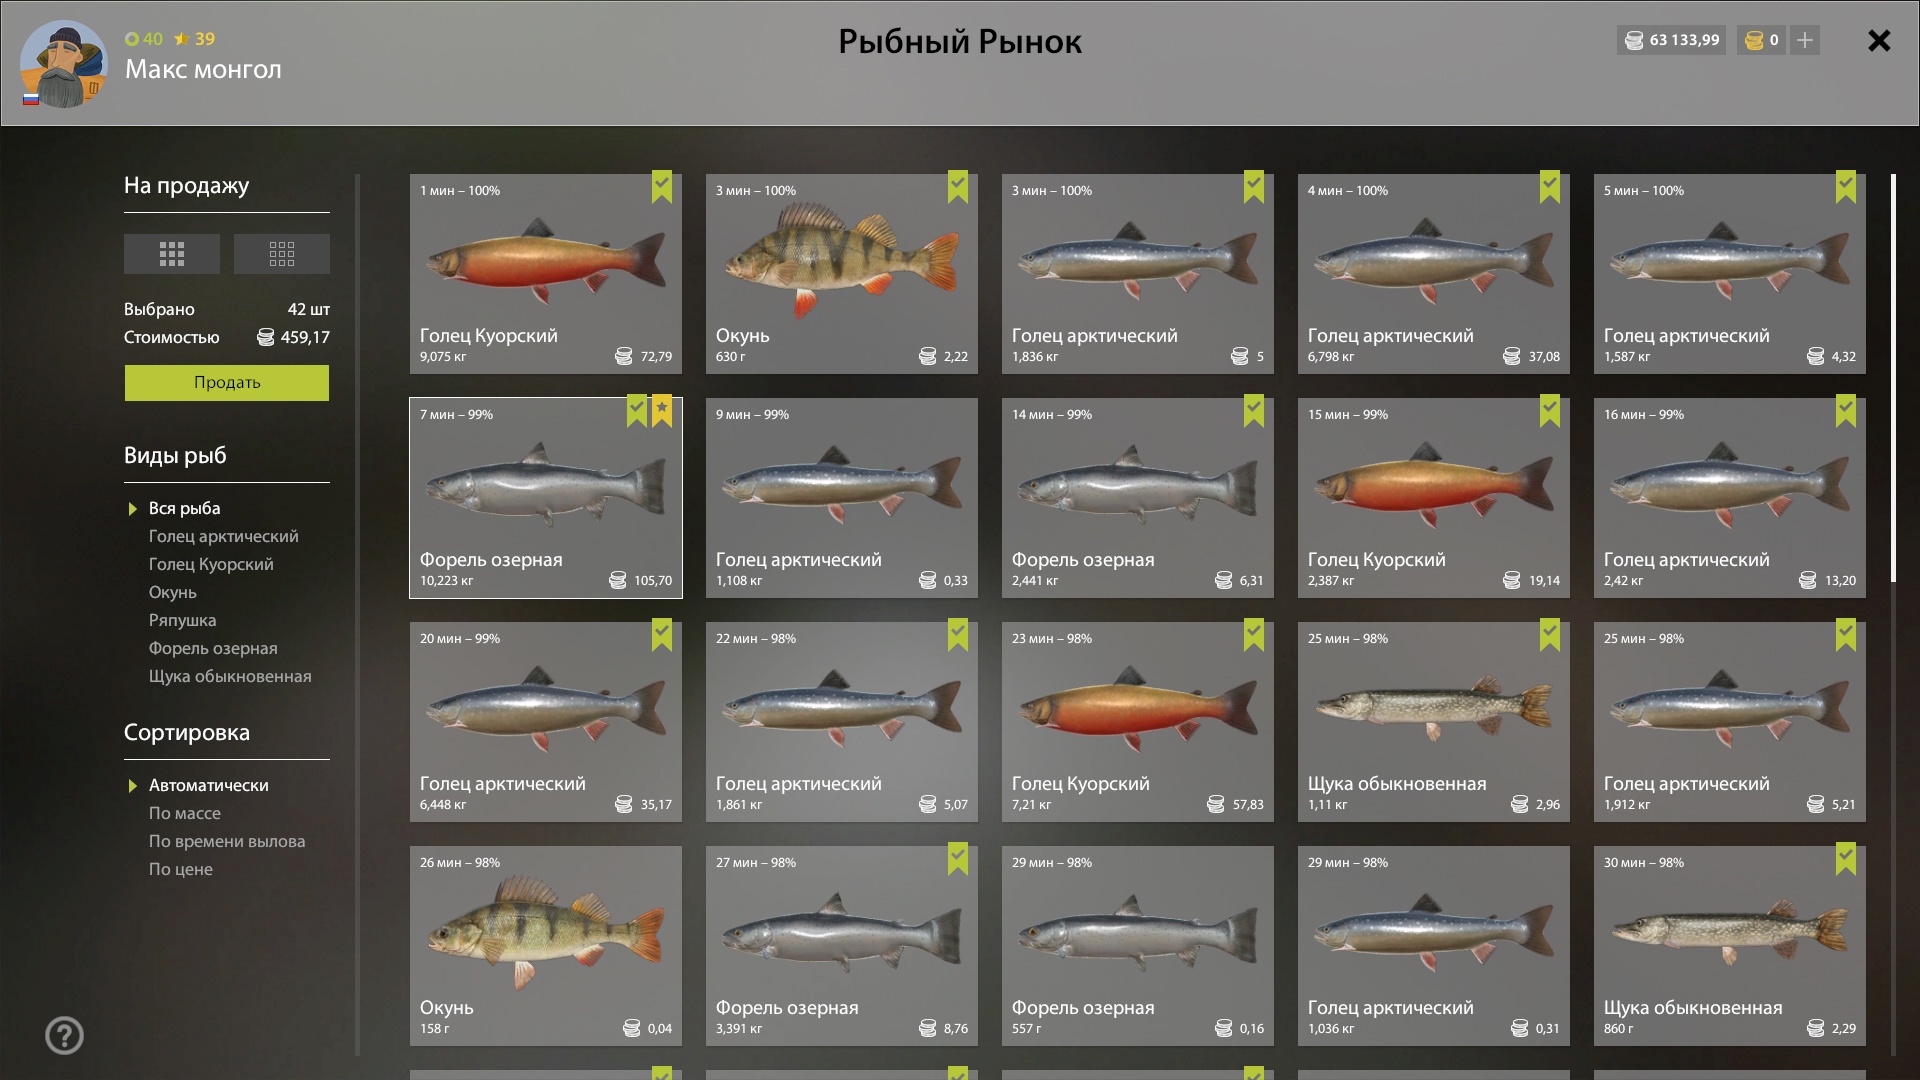
Task: Open the help question mark icon
Action: tap(64, 1035)
